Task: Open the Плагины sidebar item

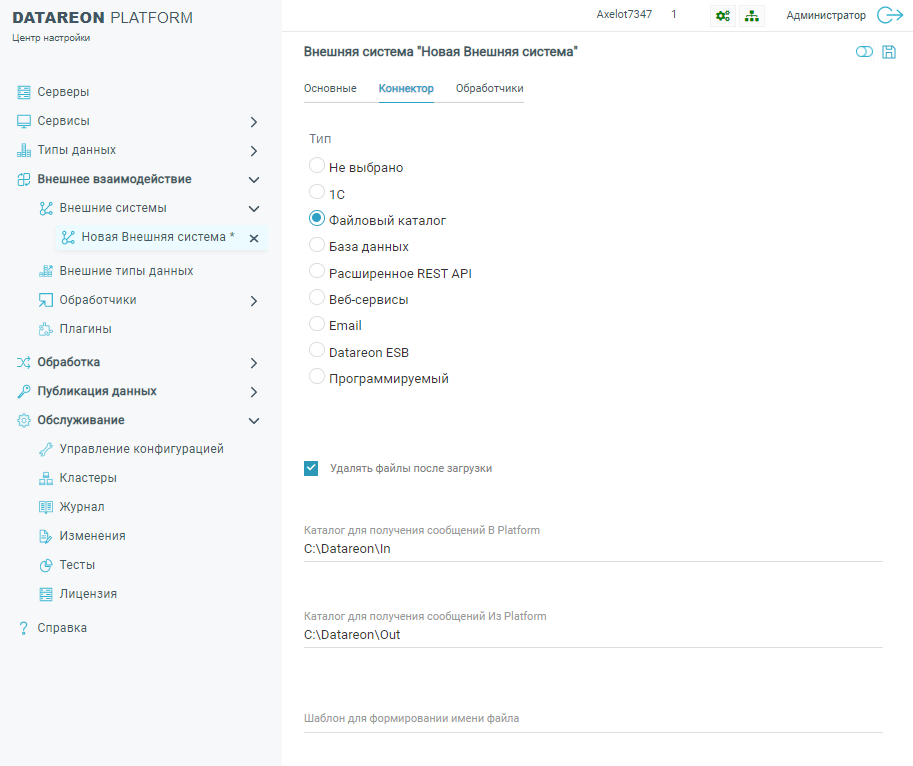Action: click(x=85, y=329)
